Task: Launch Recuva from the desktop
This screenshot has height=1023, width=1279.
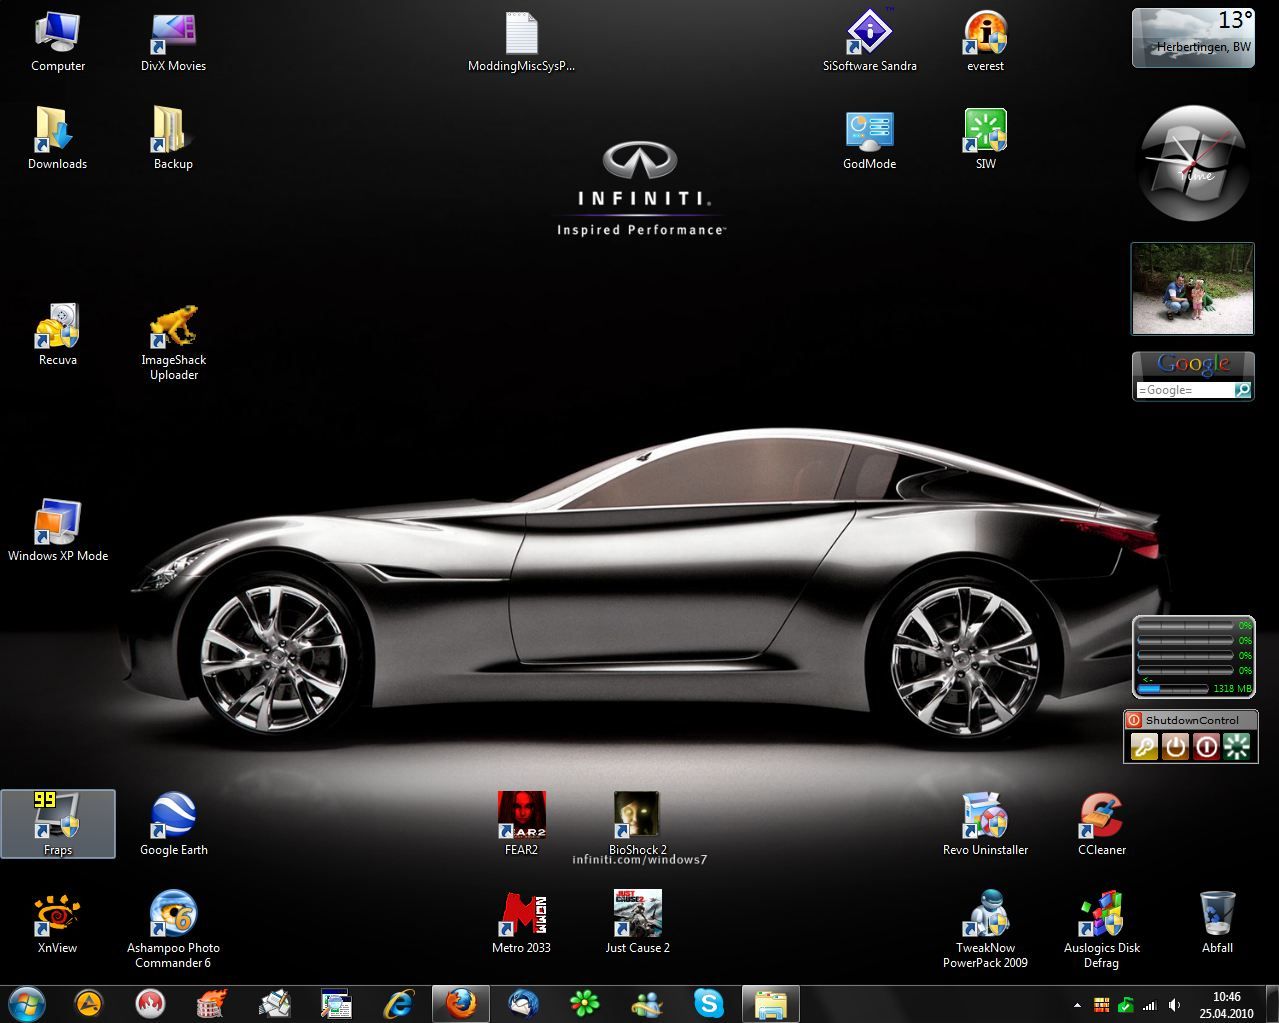Action: click(x=58, y=334)
